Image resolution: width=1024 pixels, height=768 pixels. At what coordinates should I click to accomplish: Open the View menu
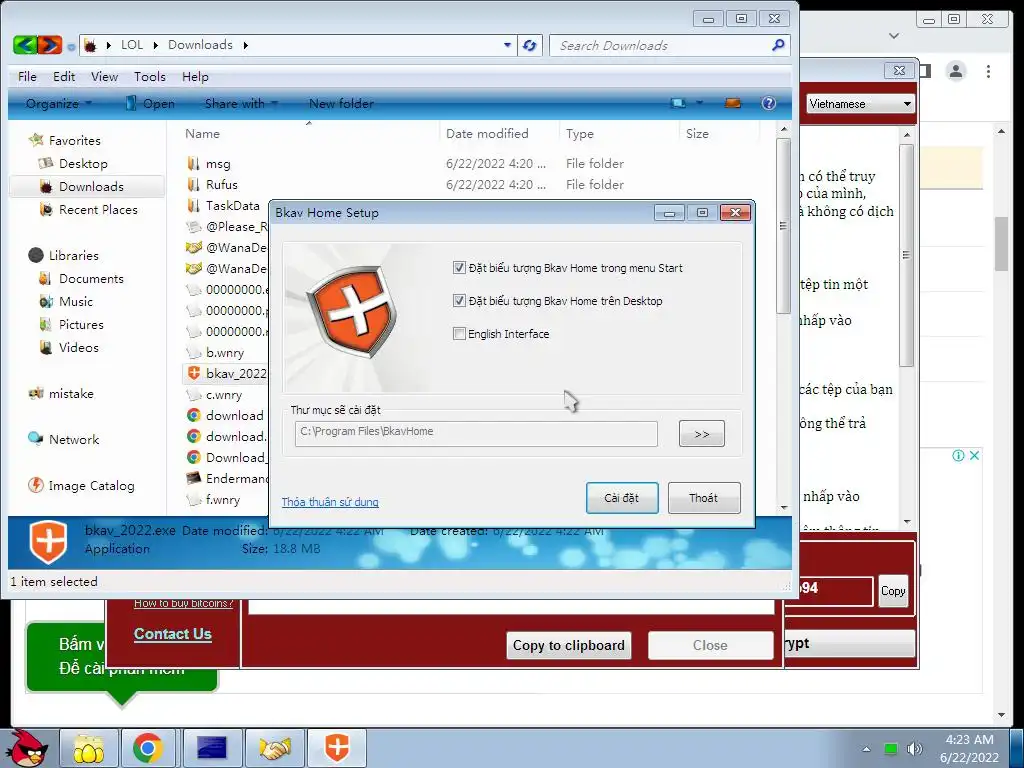[x=104, y=76]
